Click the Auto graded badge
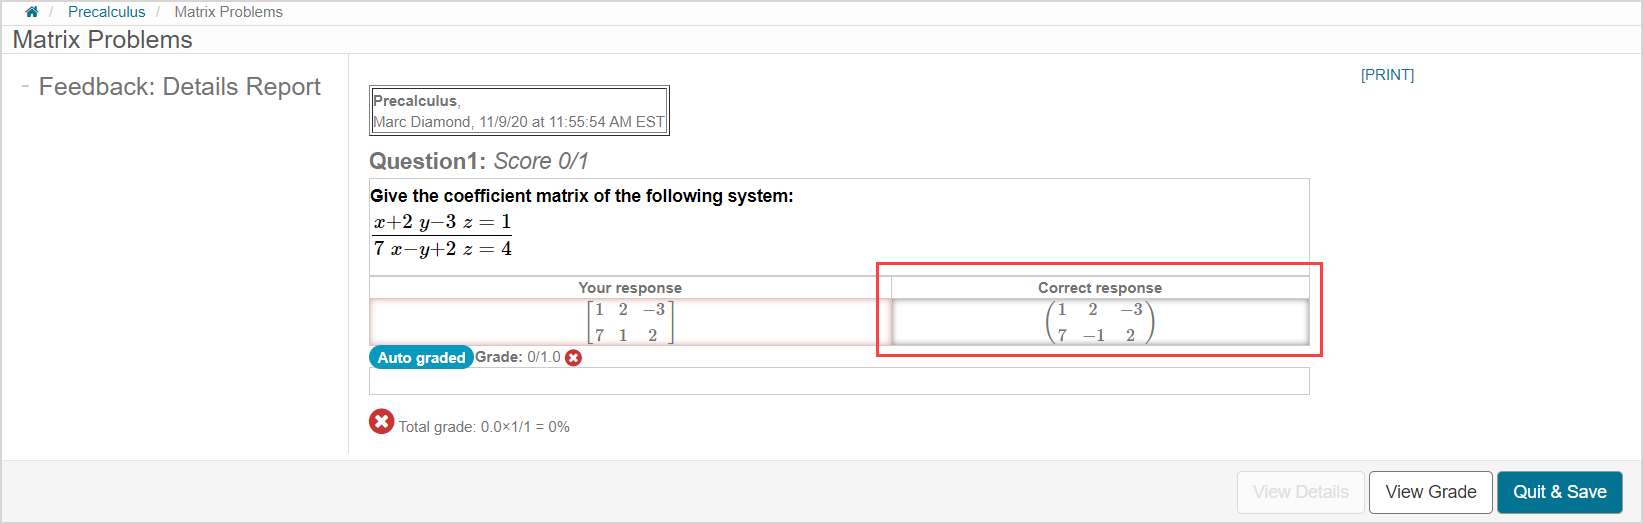This screenshot has height=524, width=1643. 421,358
